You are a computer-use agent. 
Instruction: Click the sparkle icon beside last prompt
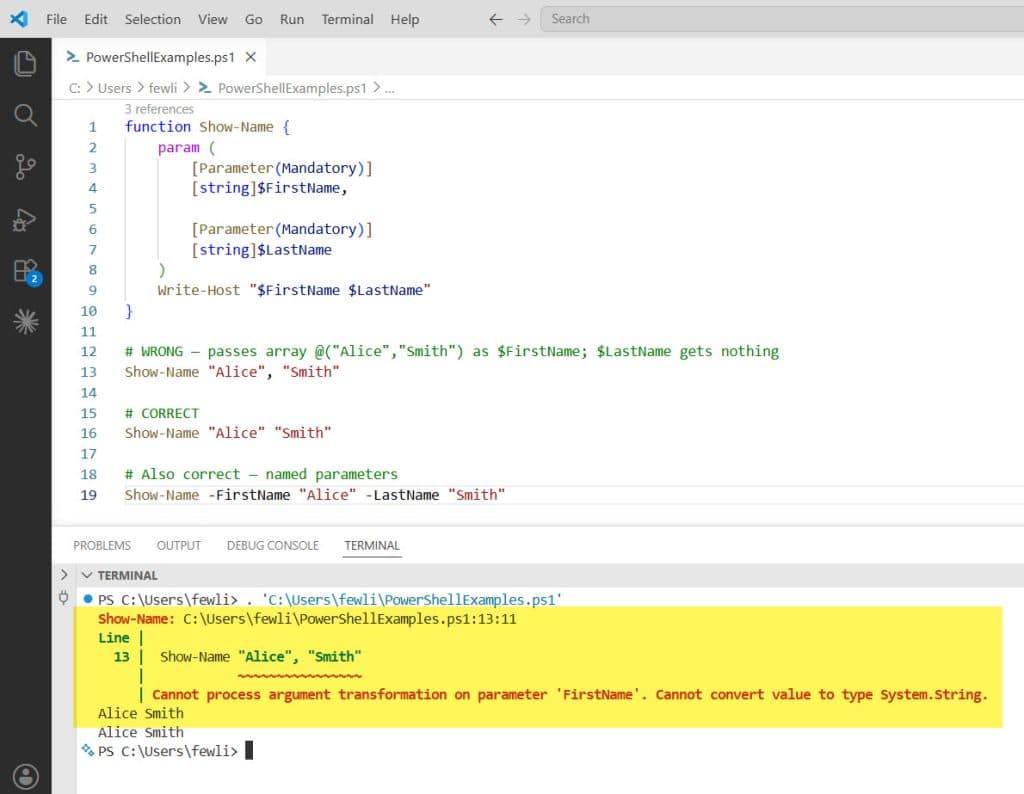coord(88,750)
